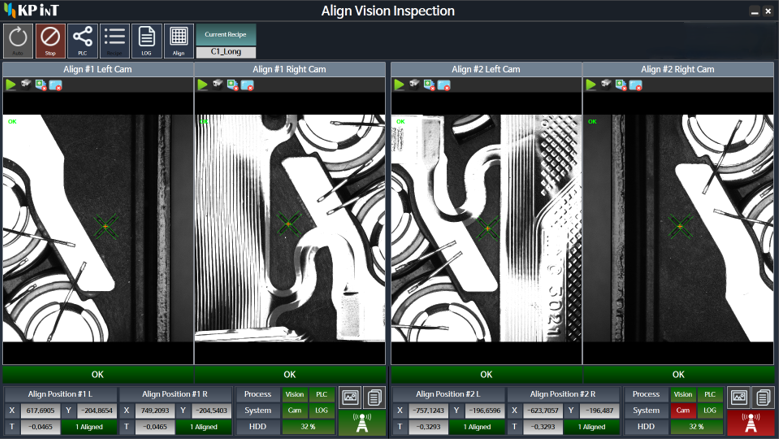
Task: Click green LOG indicator in Align #1 status
Action: (321, 410)
